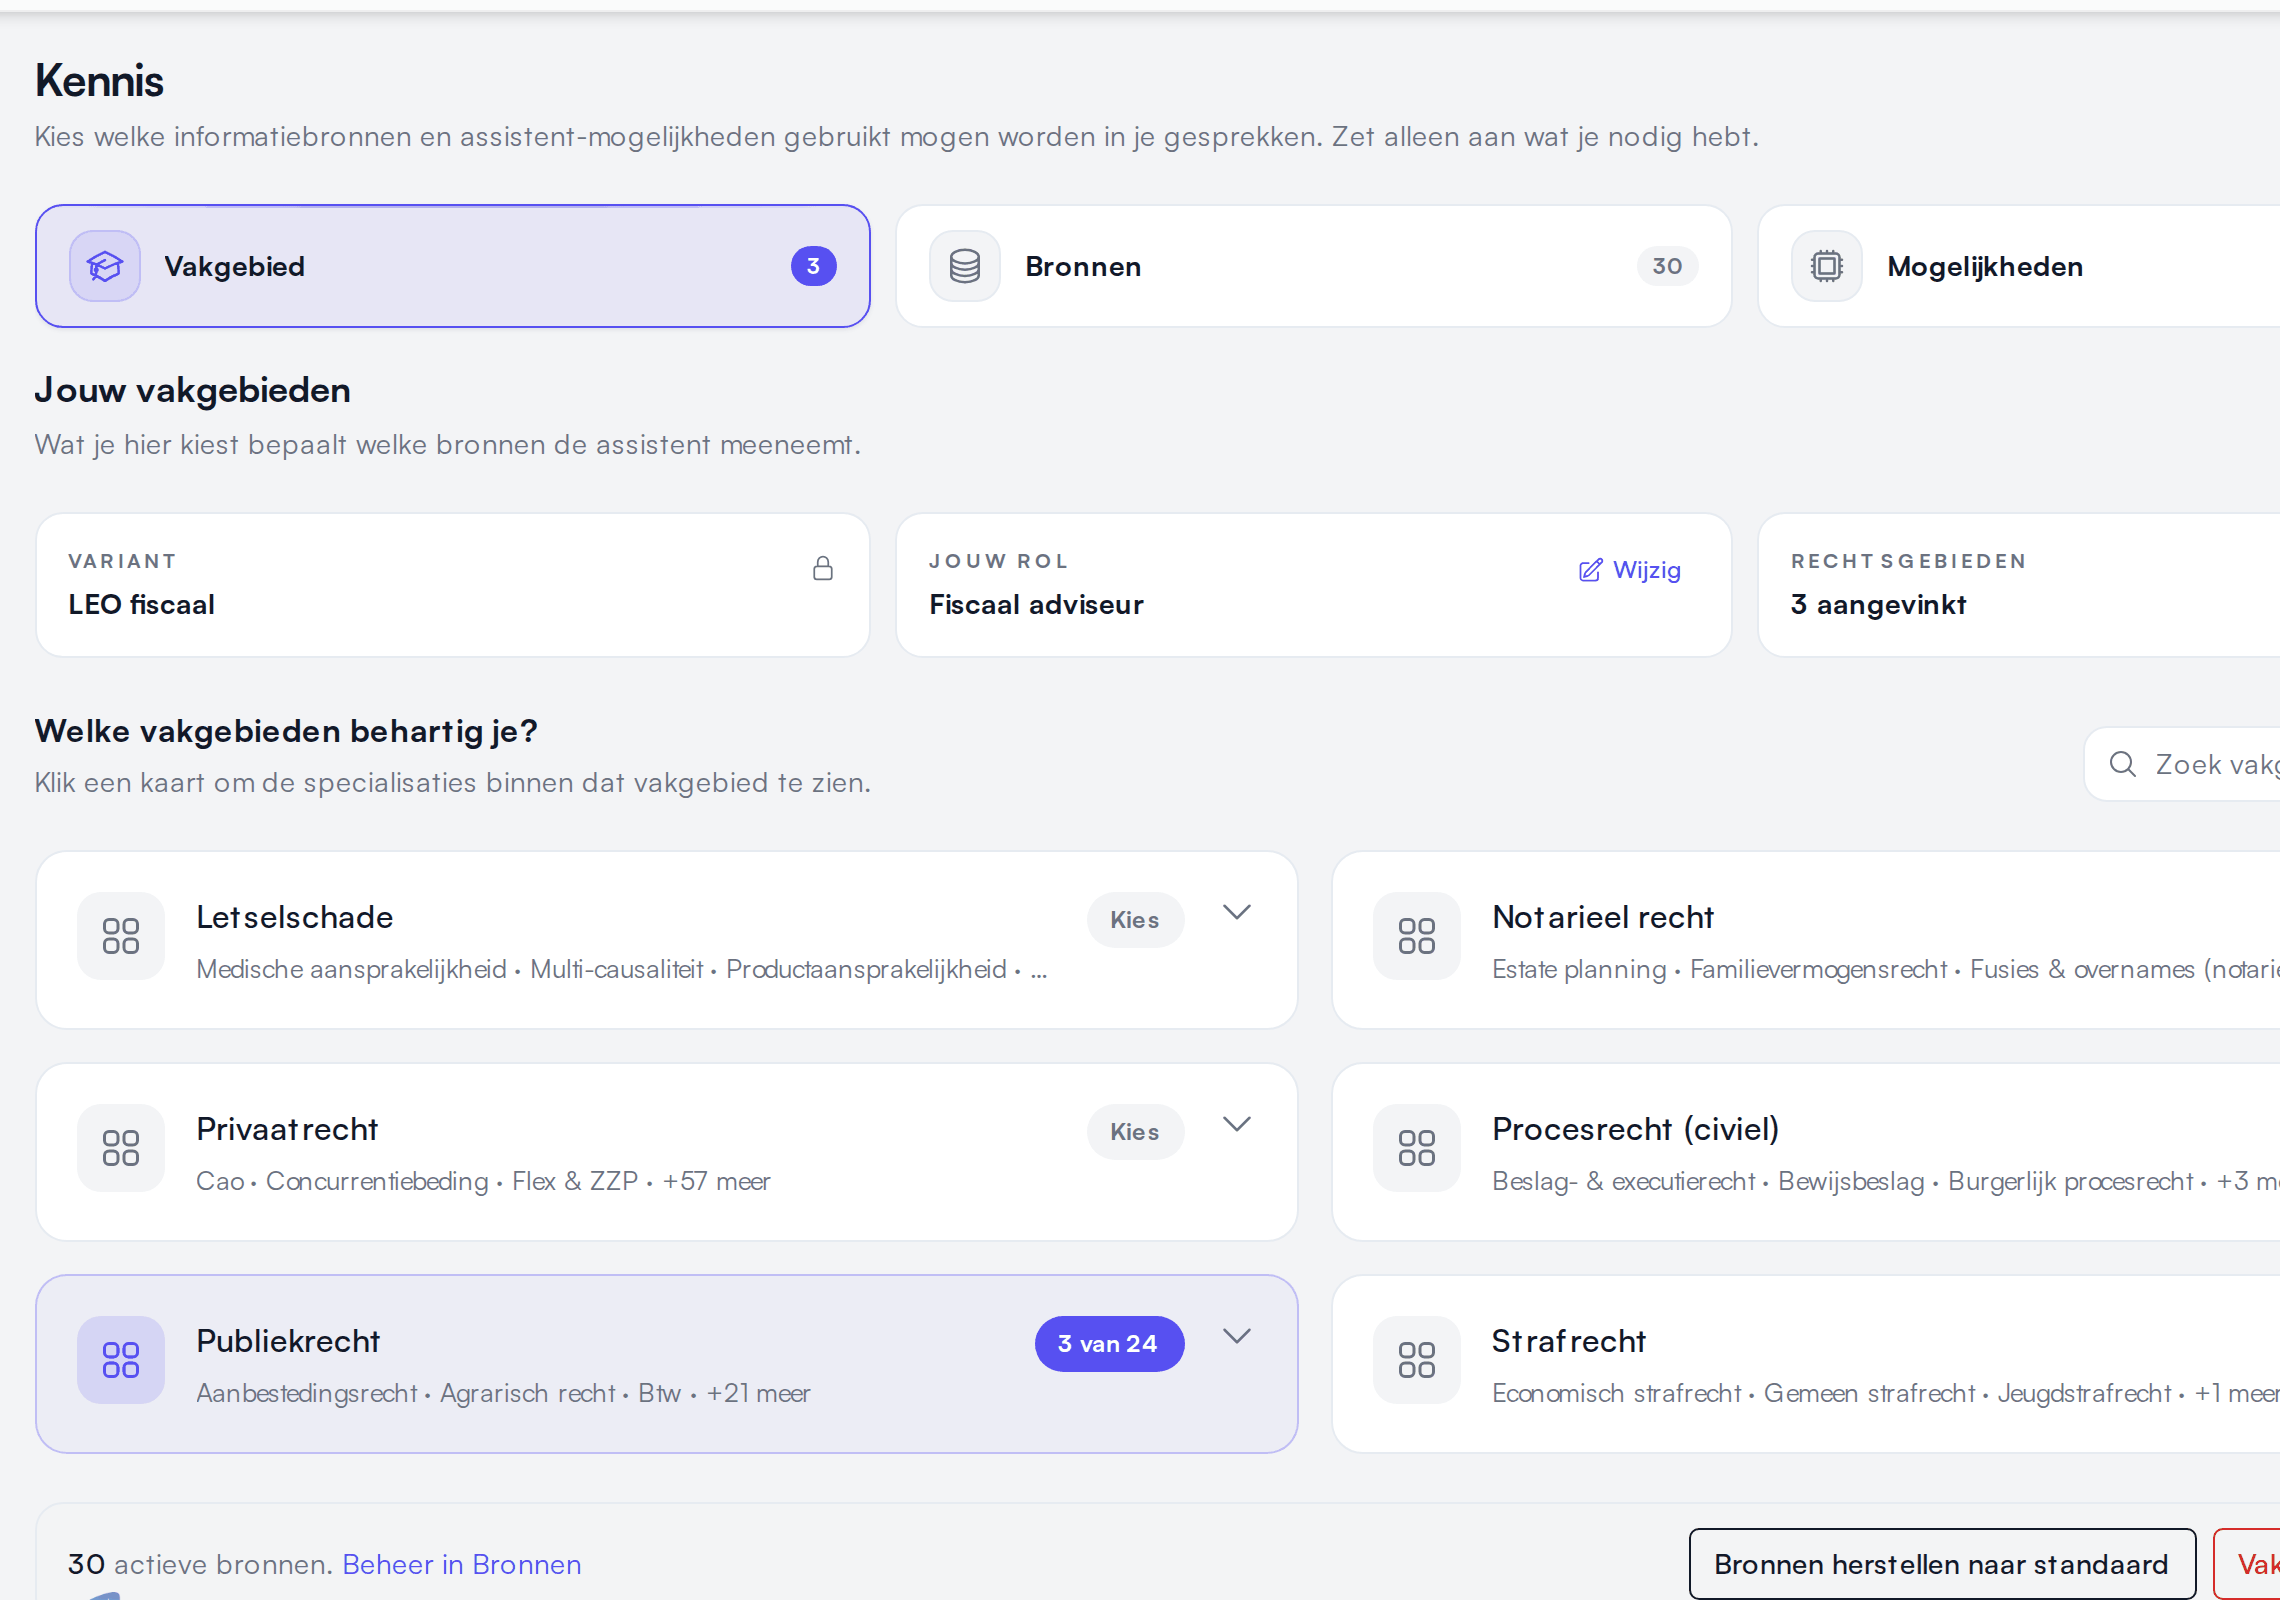
Task: Click '+21 meer' on the Publiekrecht card
Action: point(758,1393)
